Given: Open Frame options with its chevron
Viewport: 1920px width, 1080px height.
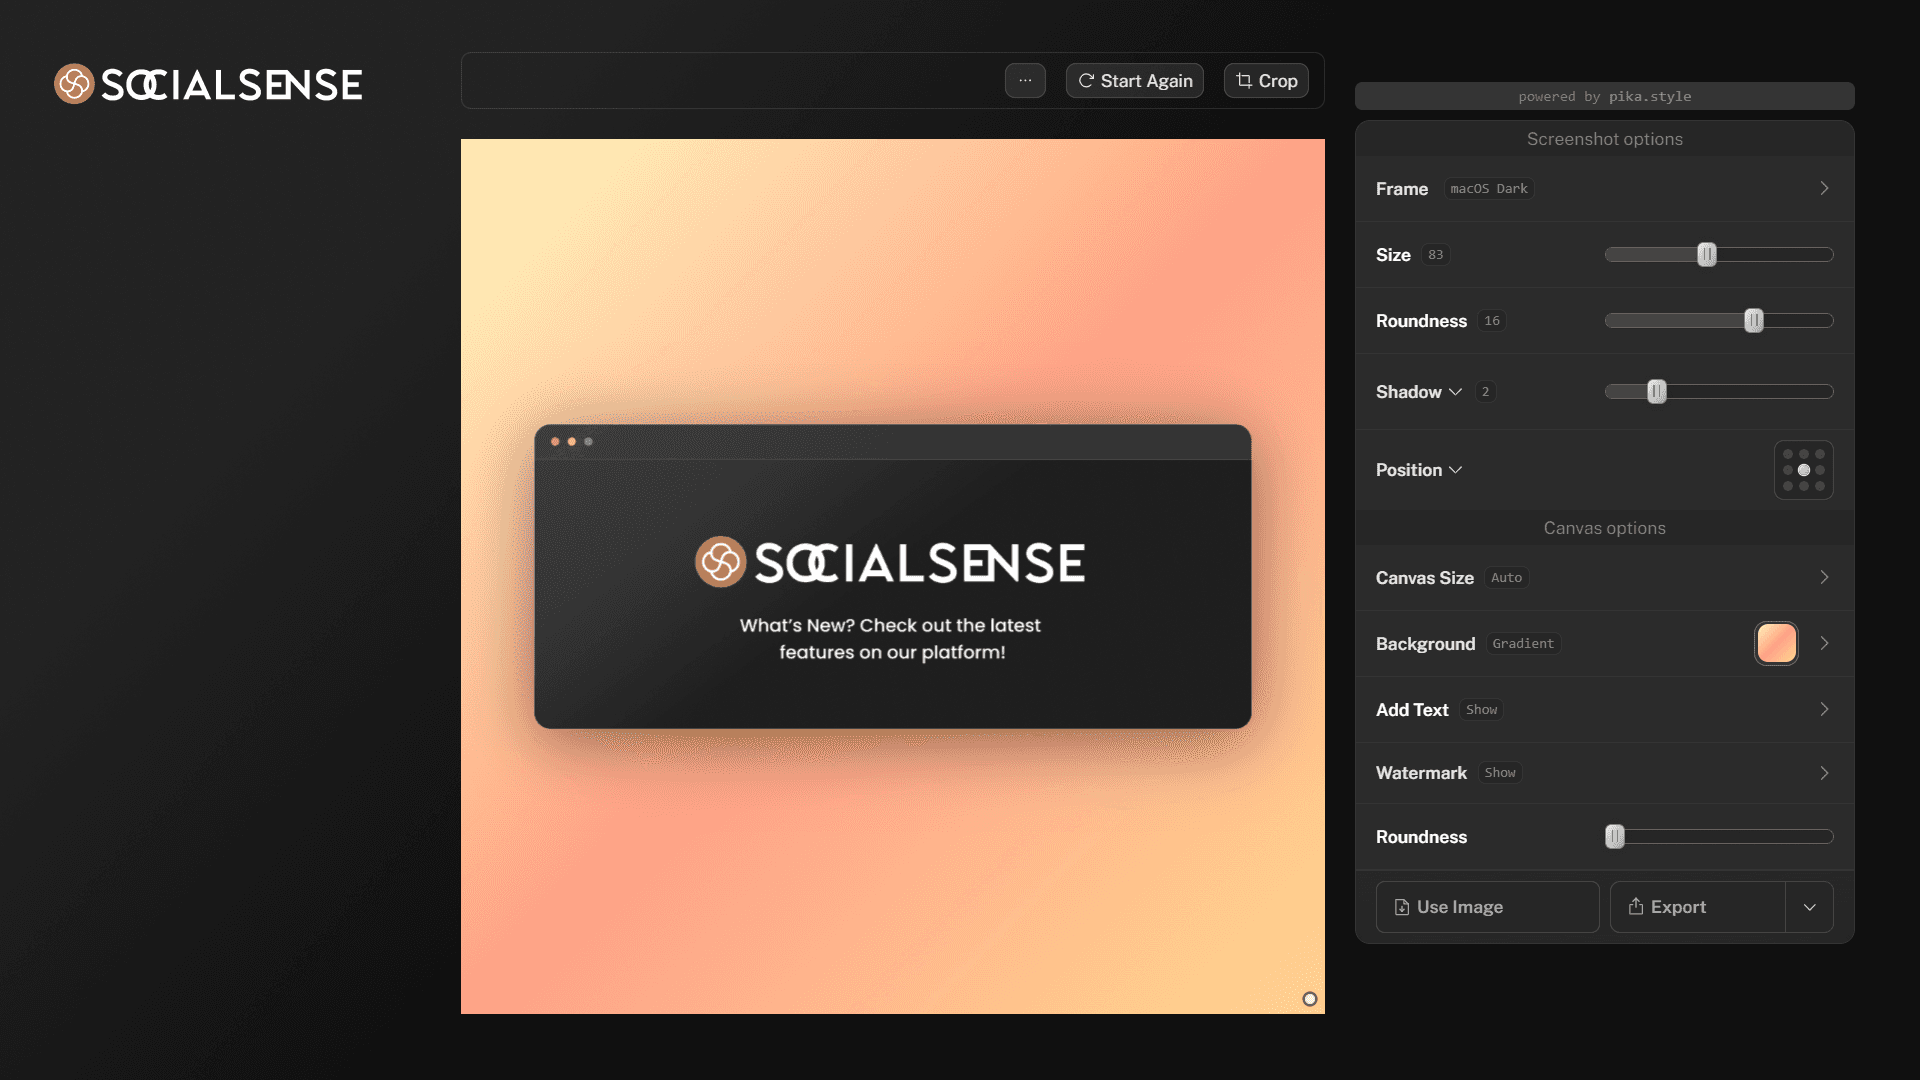Looking at the screenshot, I should point(1824,188).
